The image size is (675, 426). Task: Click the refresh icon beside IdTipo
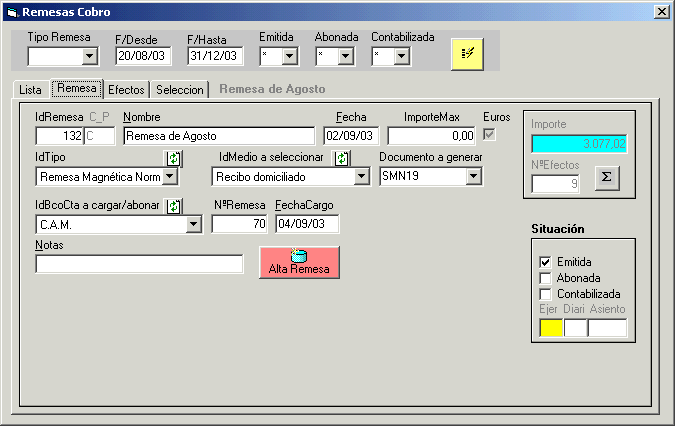pyautogui.click(x=173, y=158)
